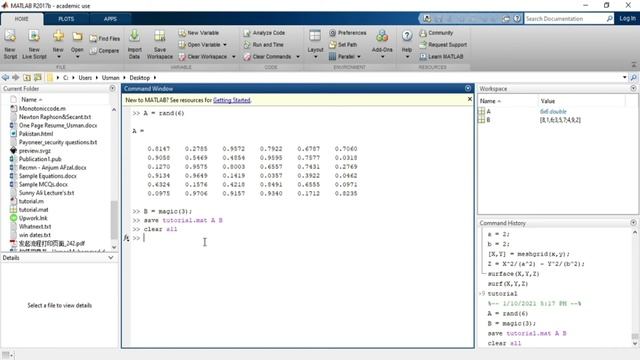Click Learn MATLAB
Viewport: 640px width, 360px height.
pyautogui.click(x=441, y=56)
